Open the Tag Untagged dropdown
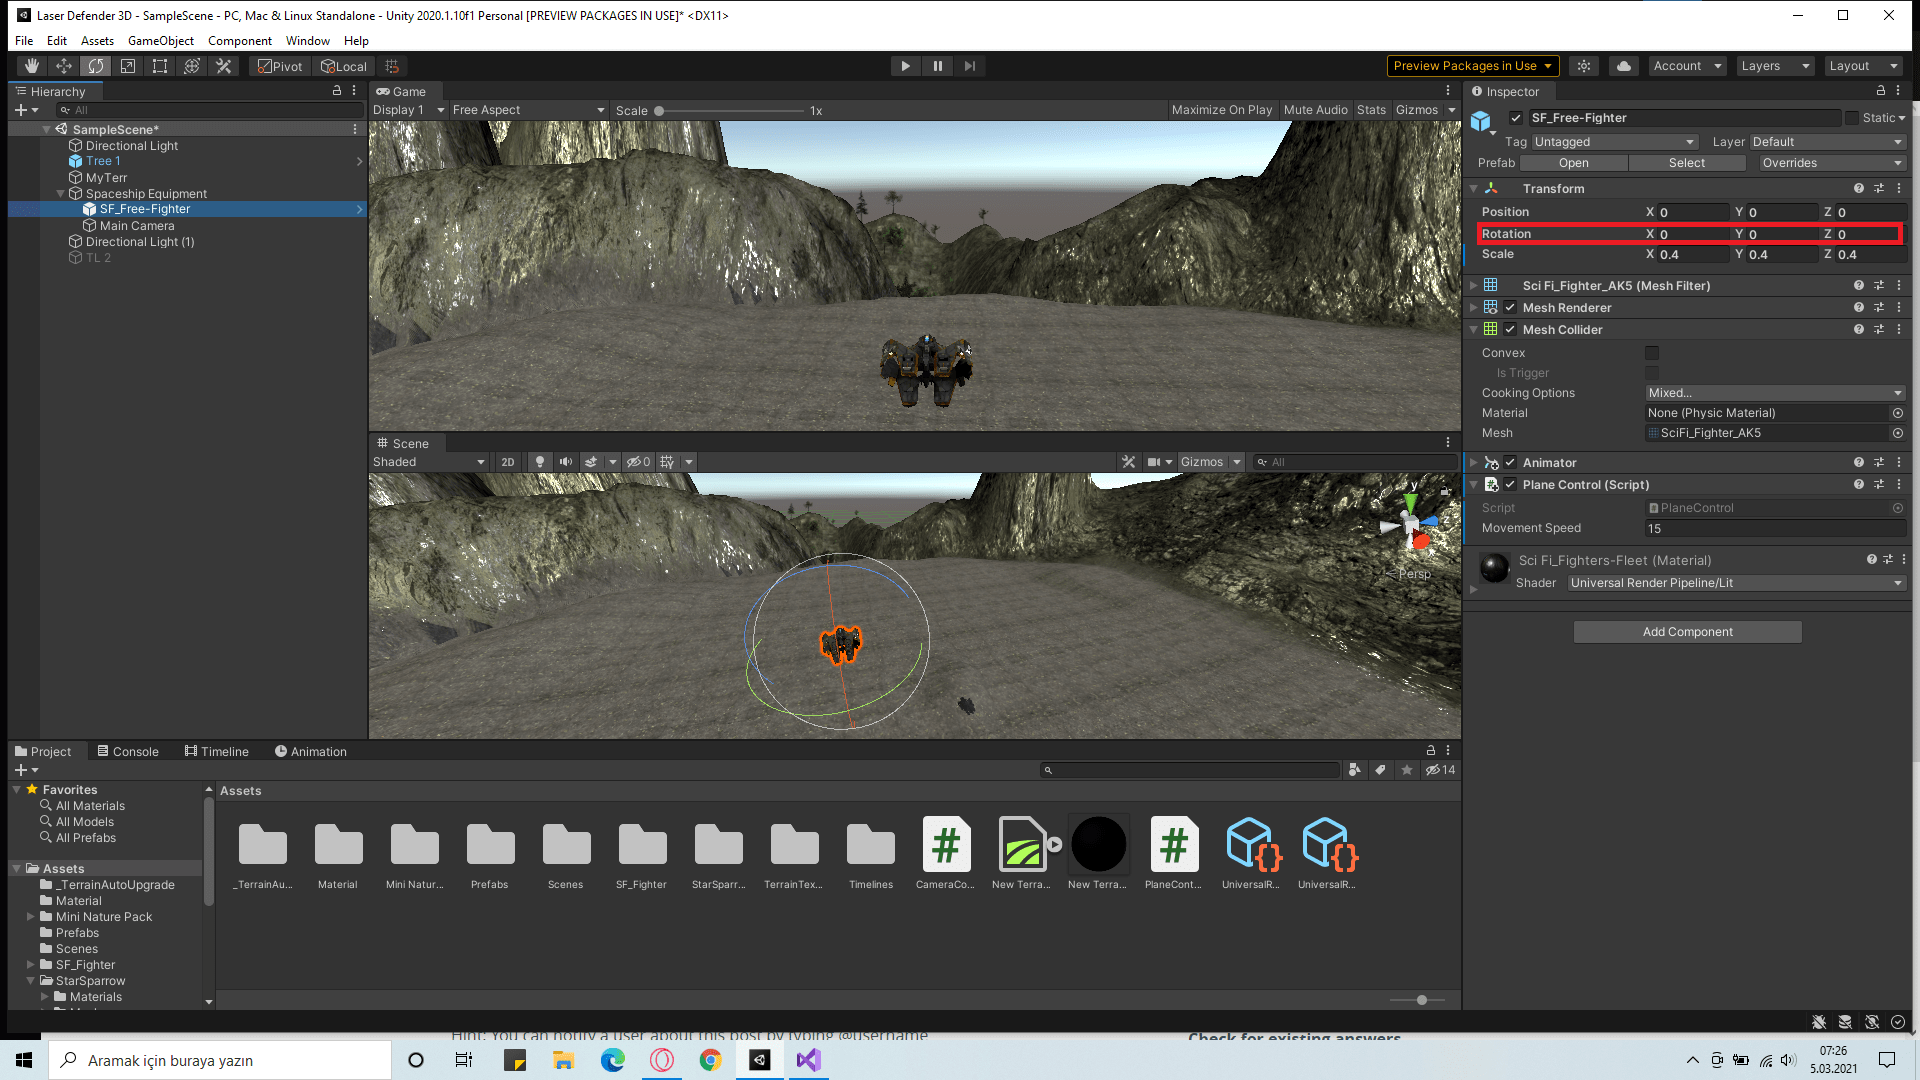This screenshot has height=1080, width=1920. click(x=1614, y=142)
